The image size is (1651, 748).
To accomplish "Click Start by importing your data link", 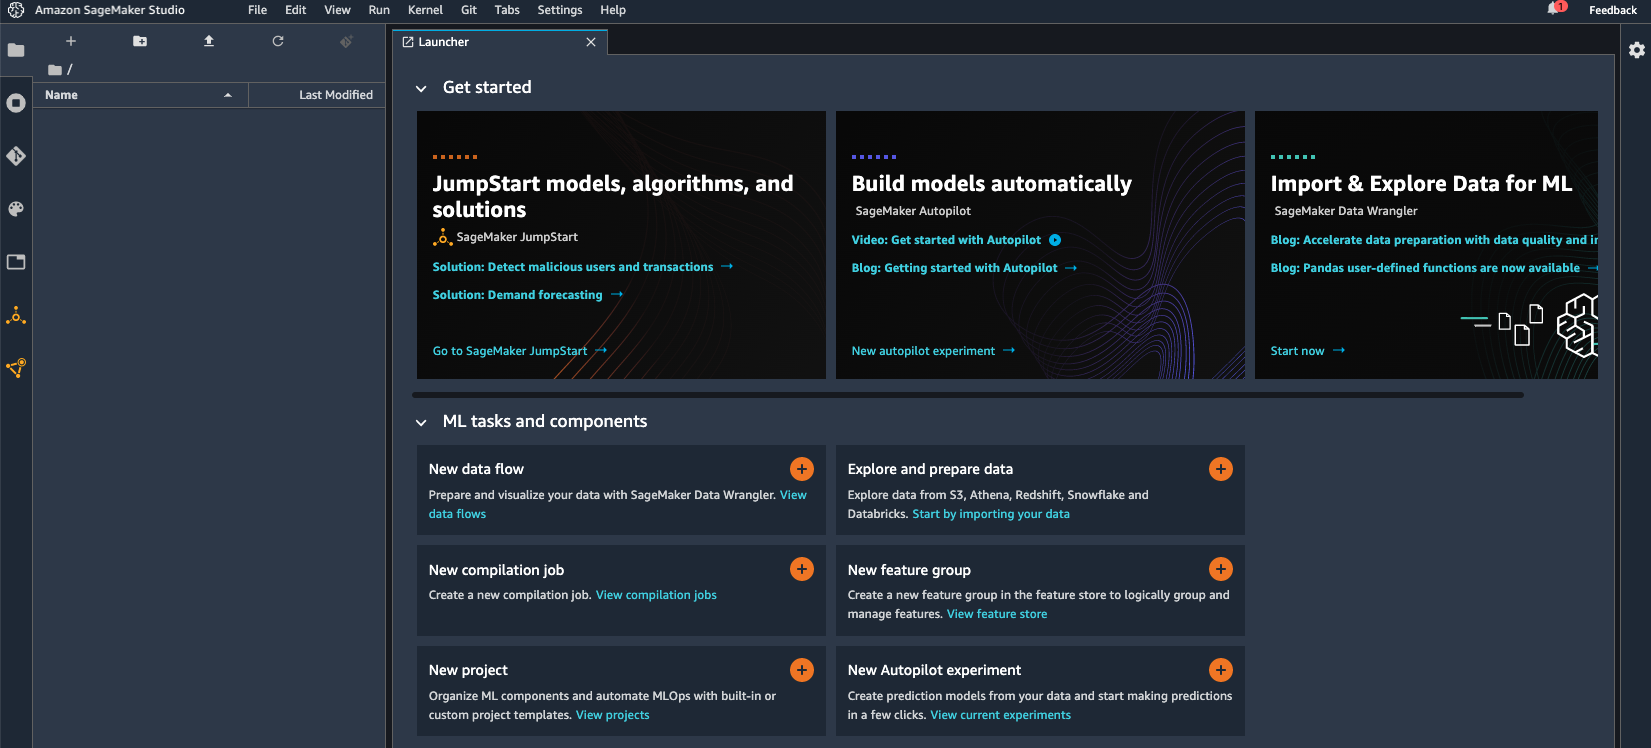I will coord(991,514).
